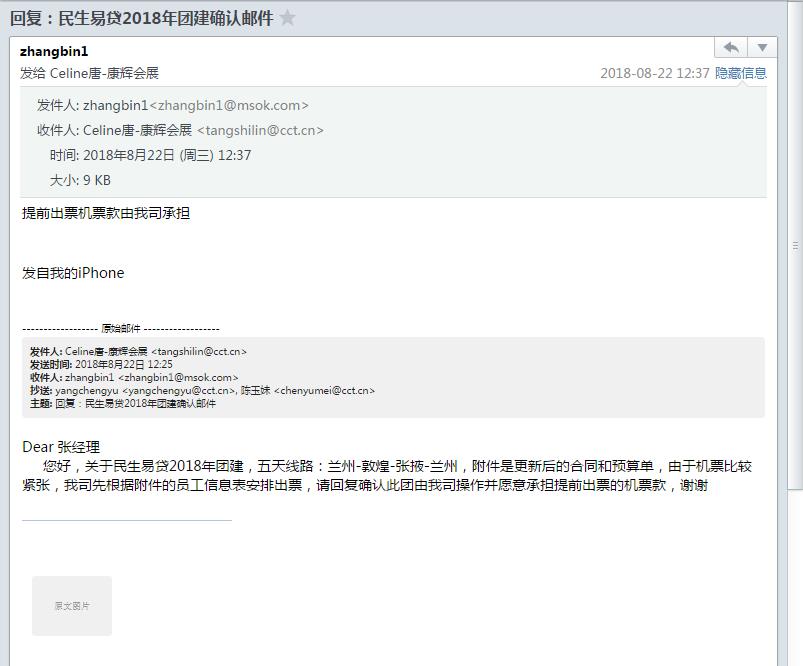Screen dimensions: 803x666
Task: Click the 隐藏信息 link
Action: click(741, 73)
